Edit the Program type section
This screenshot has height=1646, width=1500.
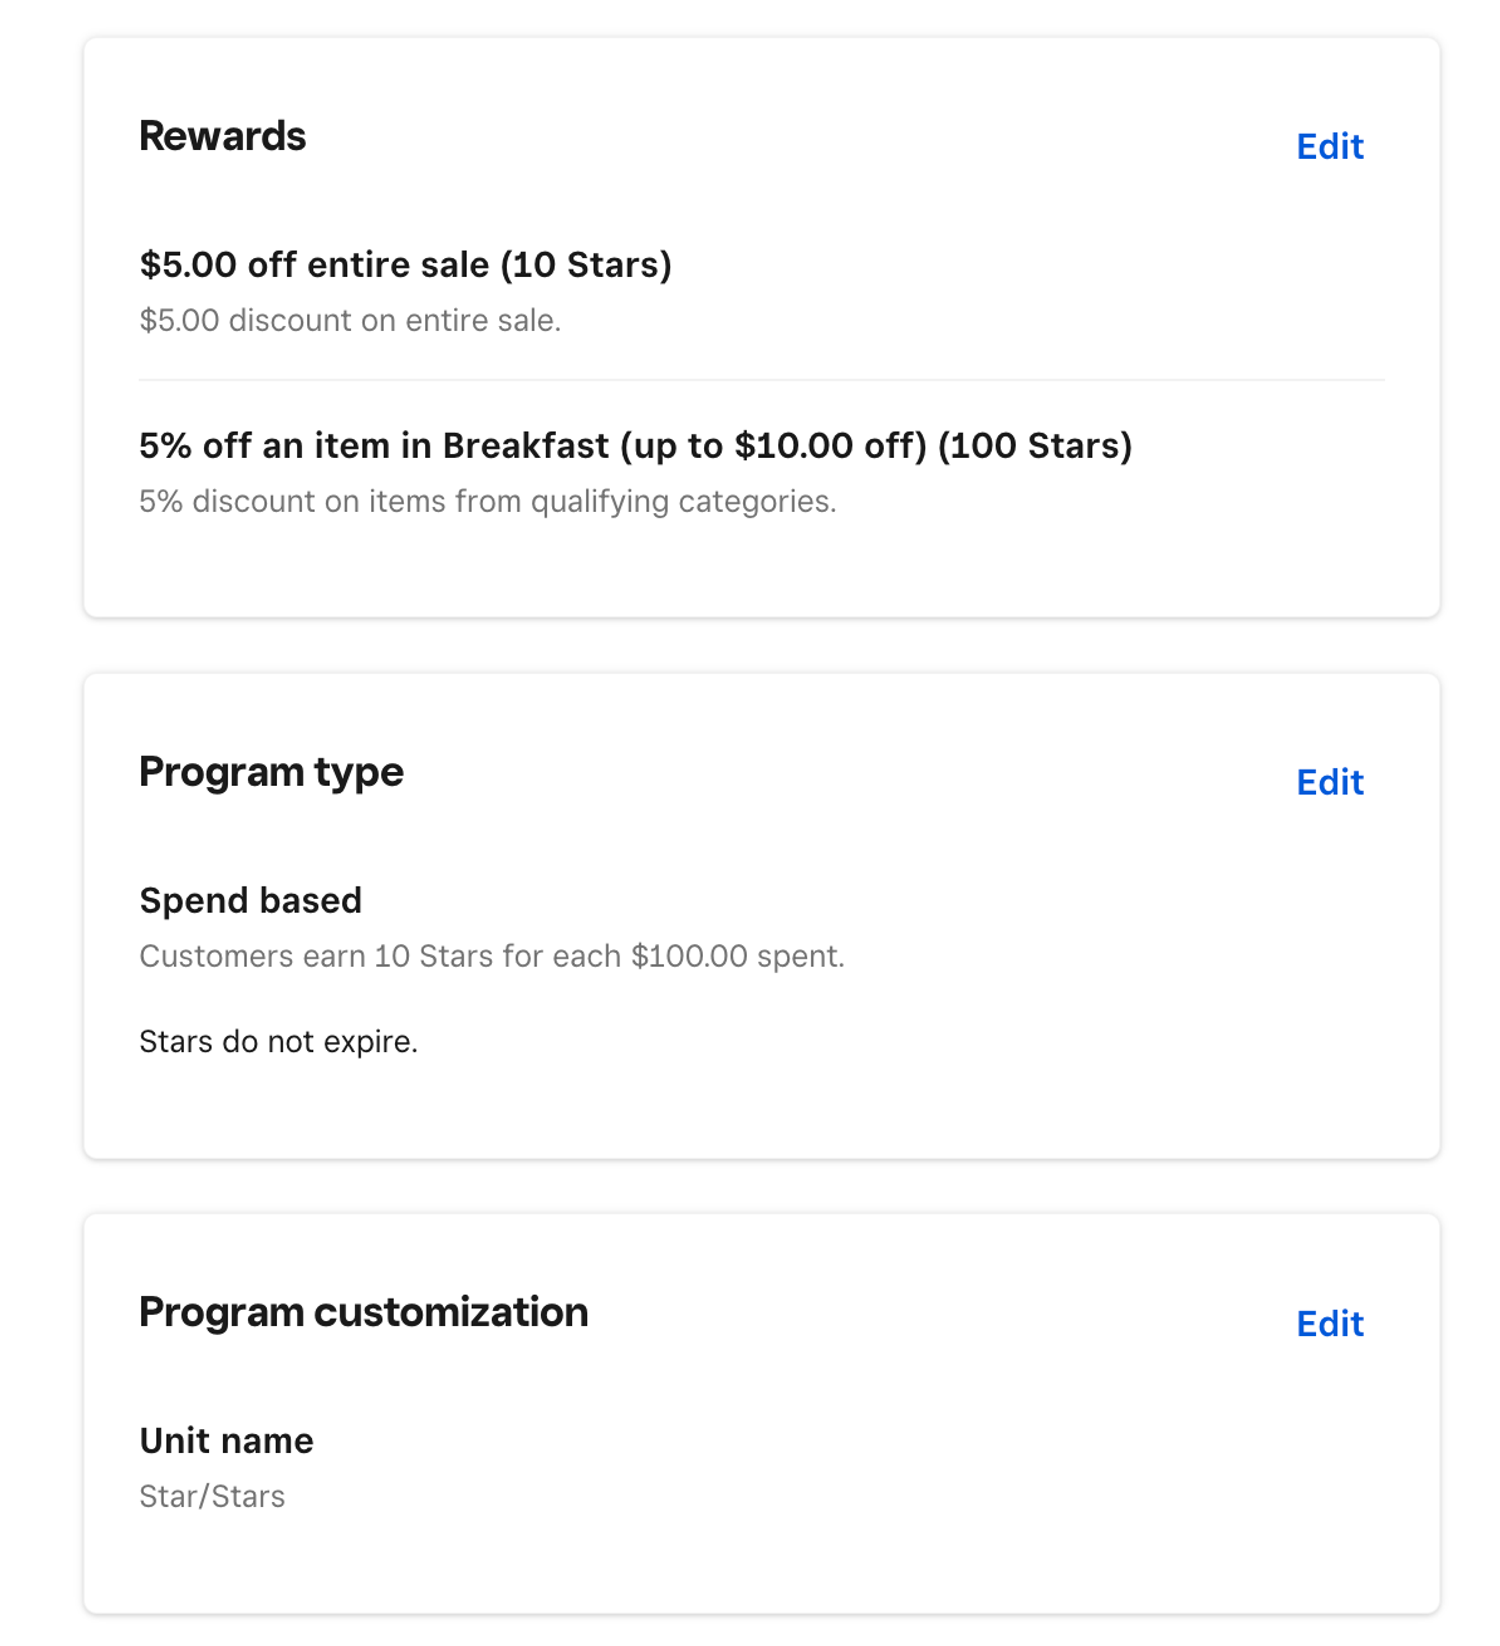point(1329,782)
